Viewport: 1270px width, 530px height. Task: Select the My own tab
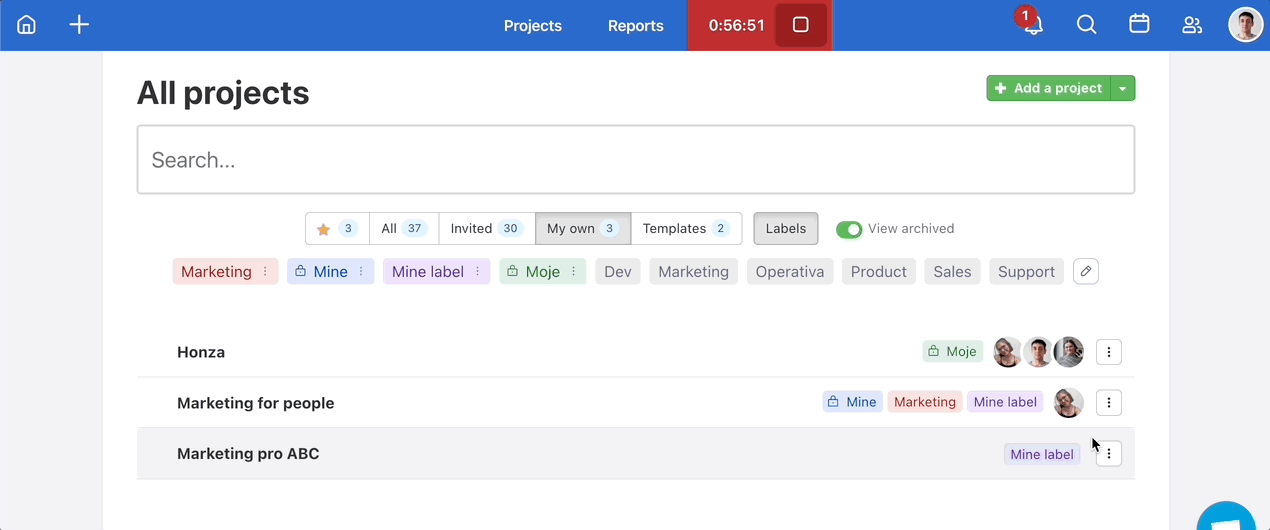coord(583,228)
